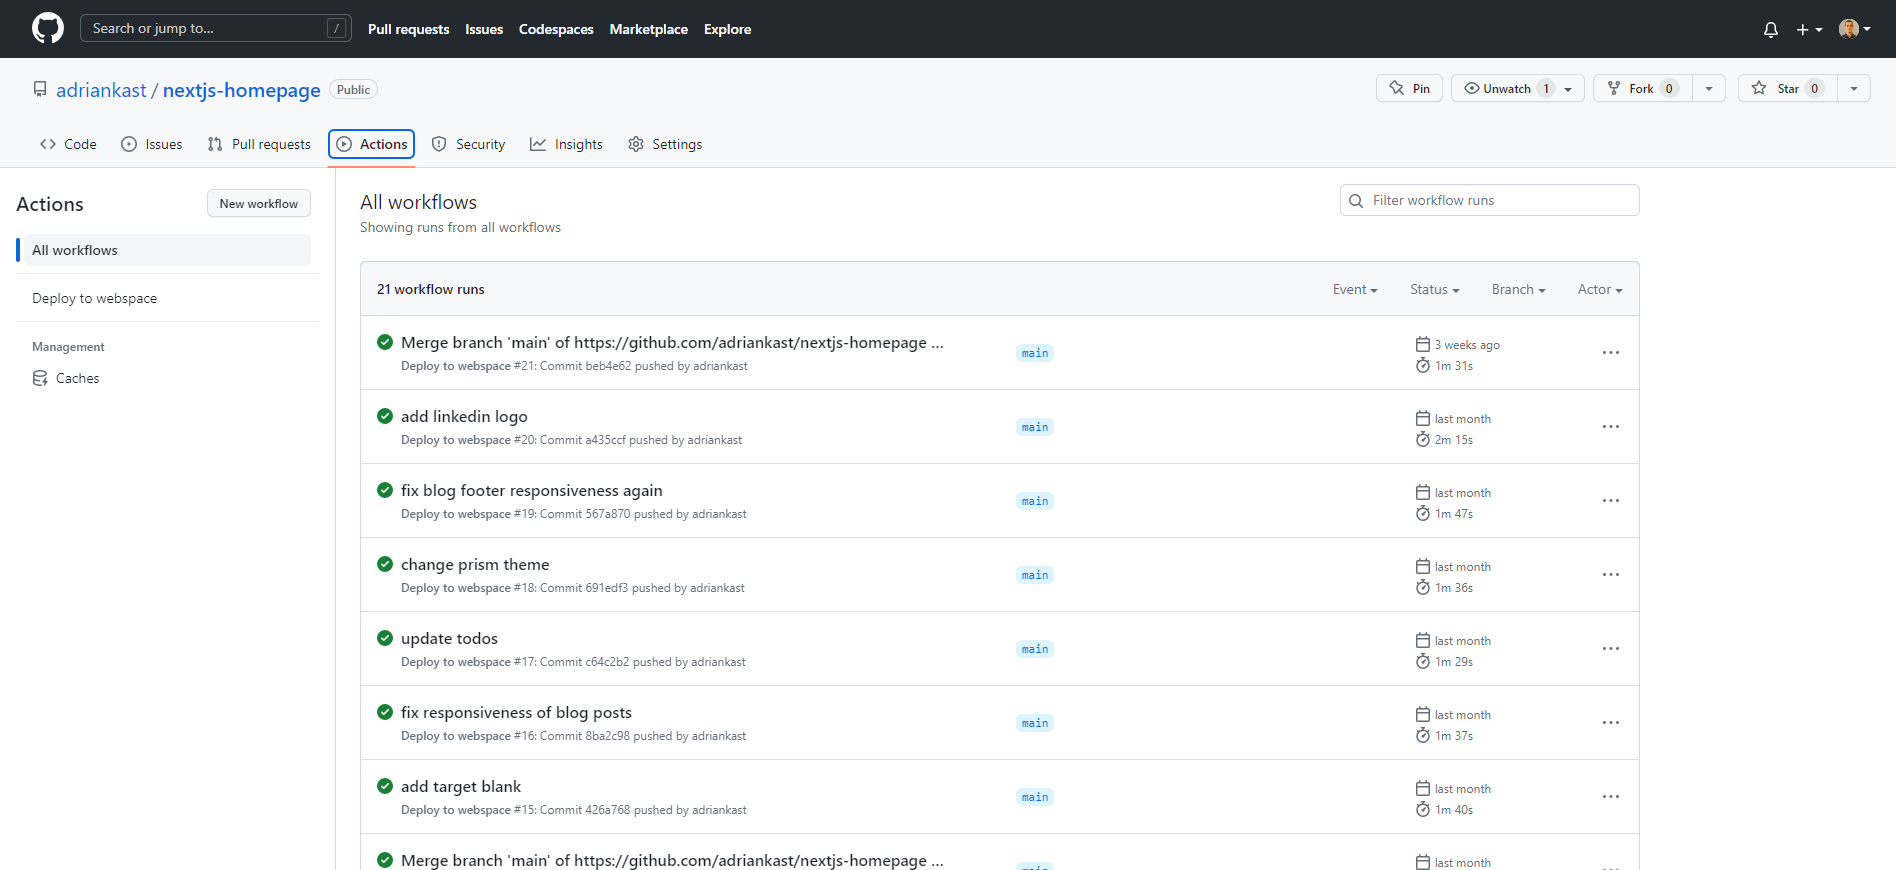
Task: Open the three-dot menu for add target blank
Action: 1611,797
